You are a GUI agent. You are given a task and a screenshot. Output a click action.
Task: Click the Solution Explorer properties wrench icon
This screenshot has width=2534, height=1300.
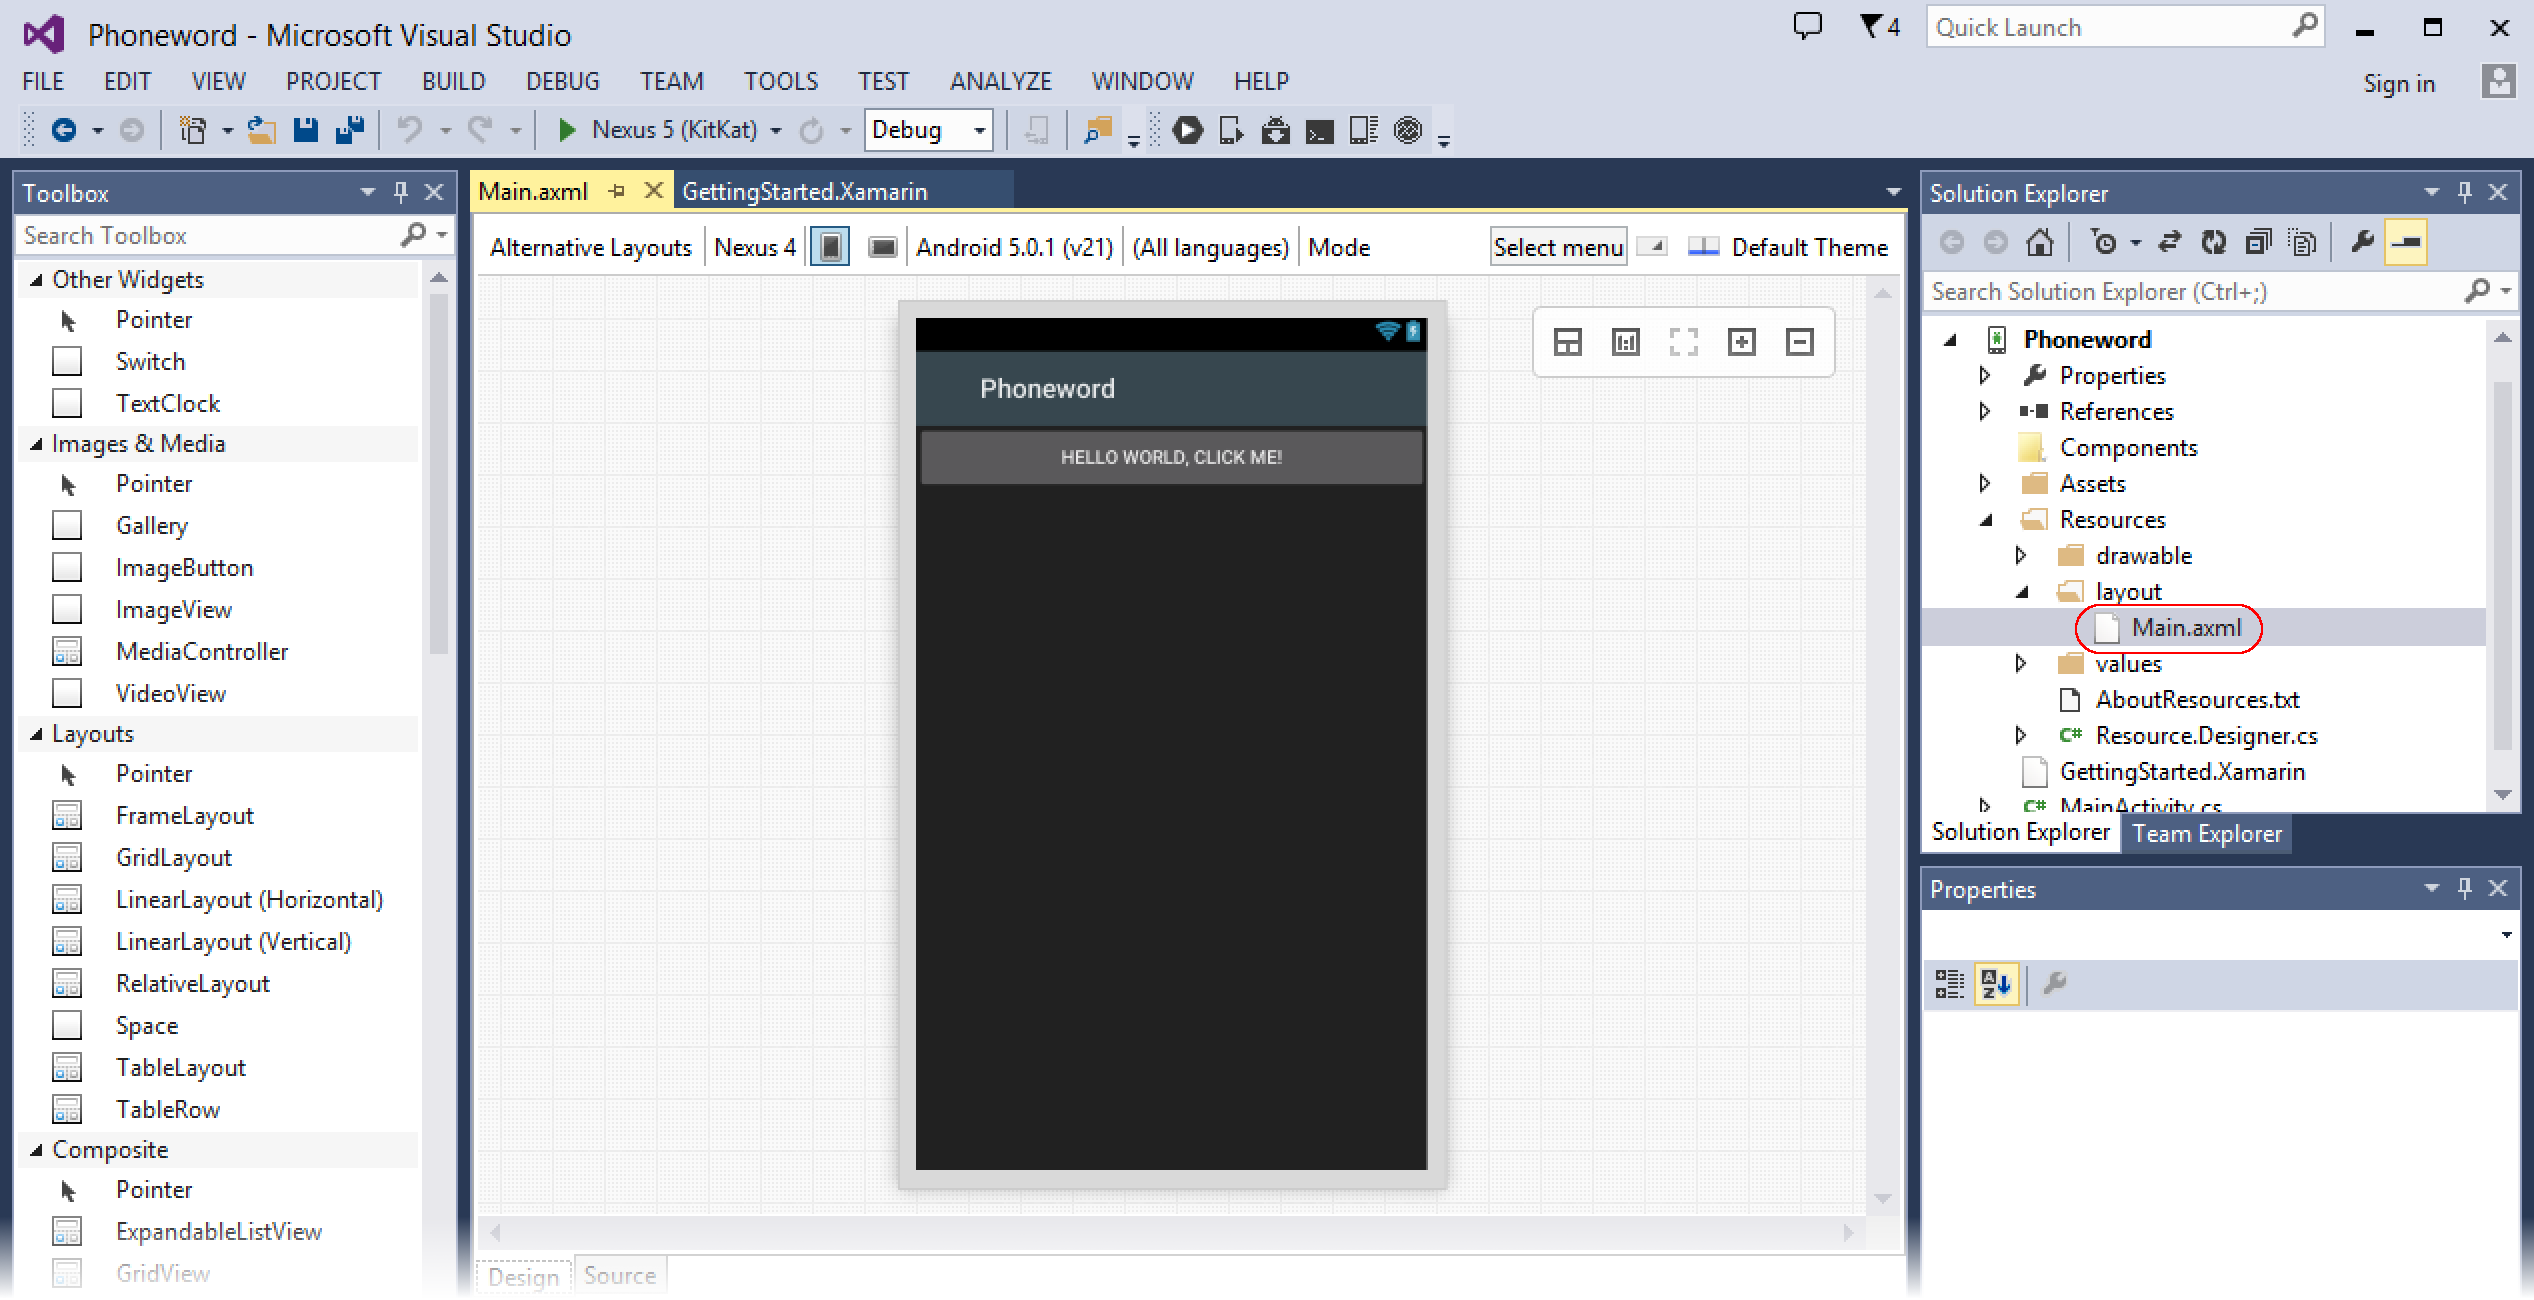(2361, 242)
